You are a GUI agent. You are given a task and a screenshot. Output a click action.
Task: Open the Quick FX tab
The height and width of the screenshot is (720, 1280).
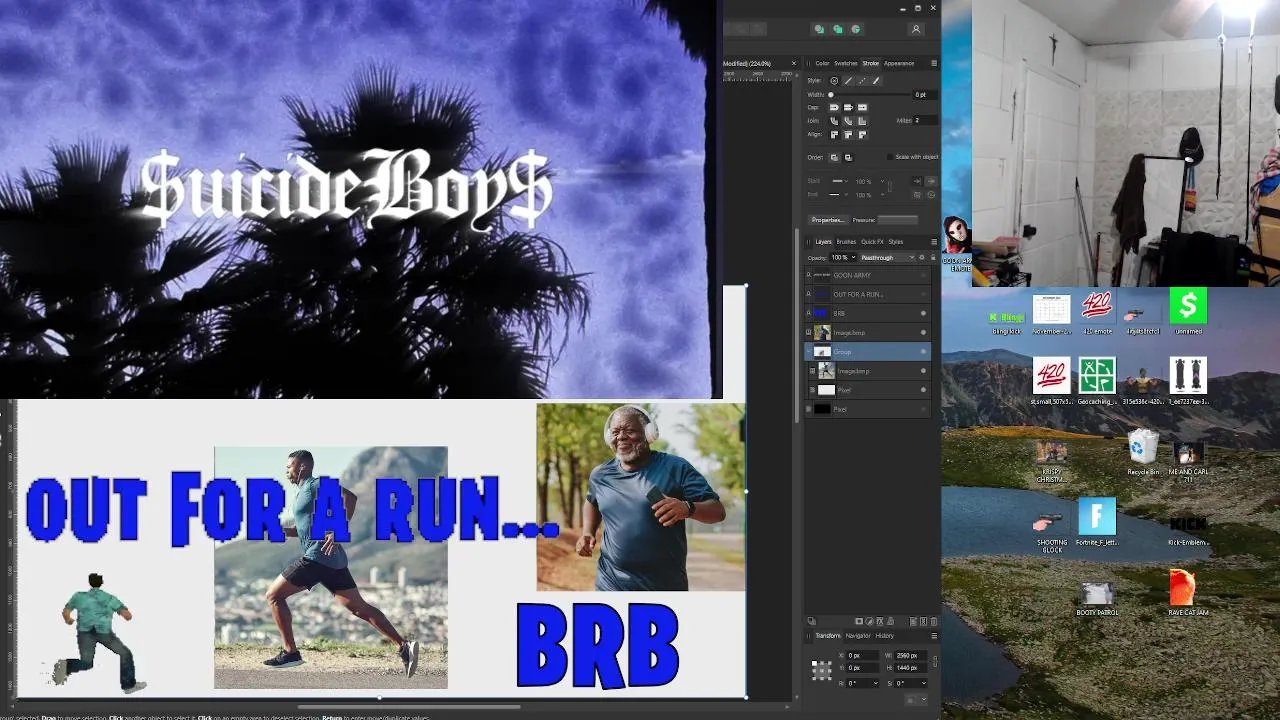[x=872, y=242]
